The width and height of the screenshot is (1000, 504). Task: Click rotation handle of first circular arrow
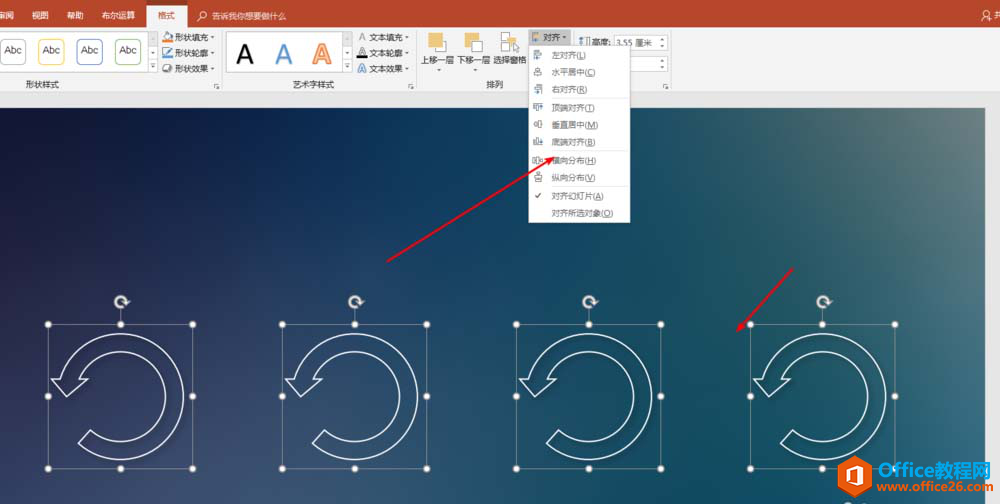click(x=121, y=301)
